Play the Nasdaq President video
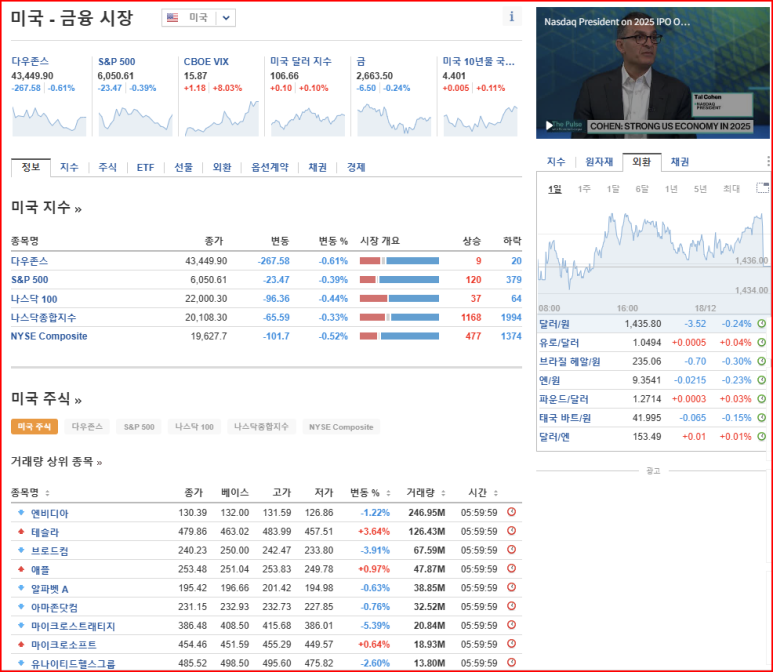Image resolution: width=773 pixels, height=672 pixels. click(549, 126)
